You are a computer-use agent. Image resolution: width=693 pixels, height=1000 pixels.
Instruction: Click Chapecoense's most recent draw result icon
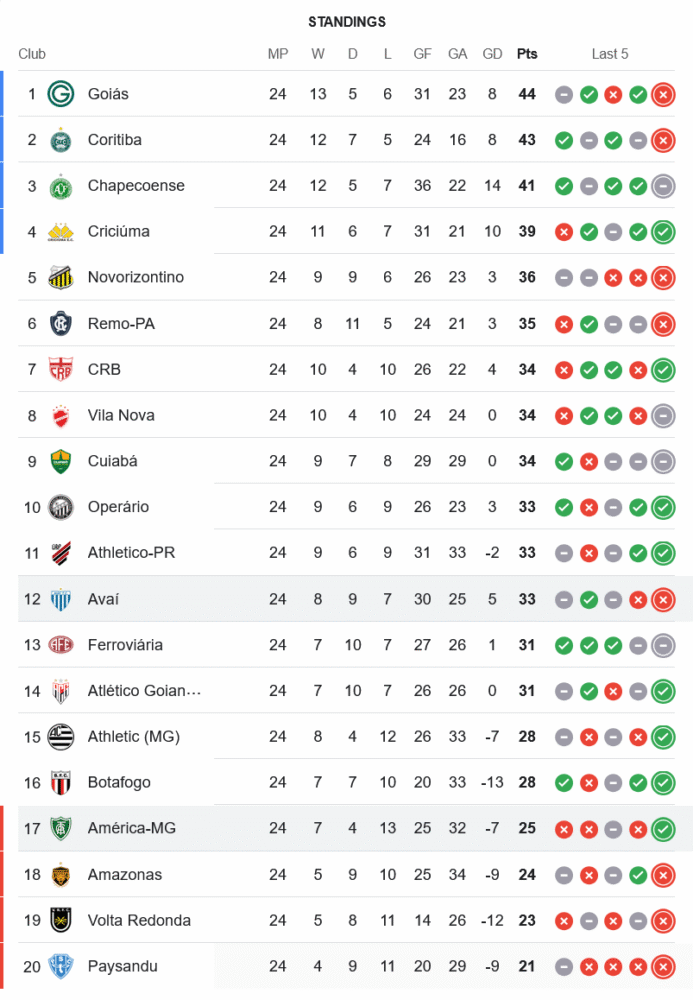pyautogui.click(x=662, y=186)
